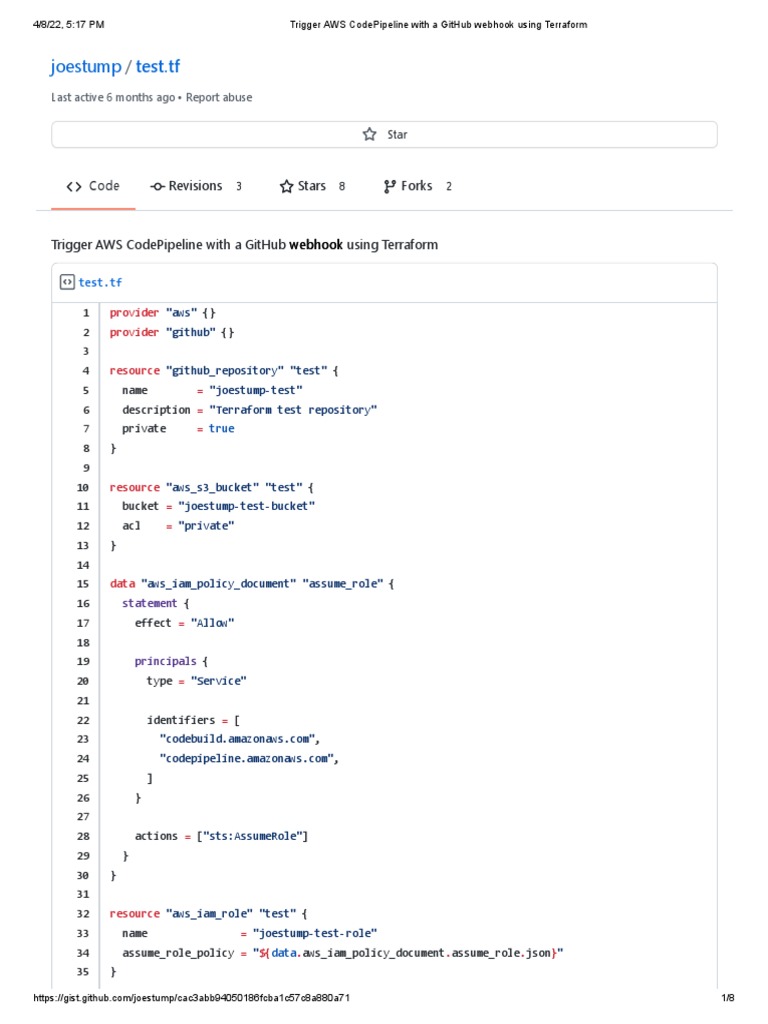The width and height of the screenshot is (768, 1024).
Task: Click the code brackets icon
Action: pos(74,187)
